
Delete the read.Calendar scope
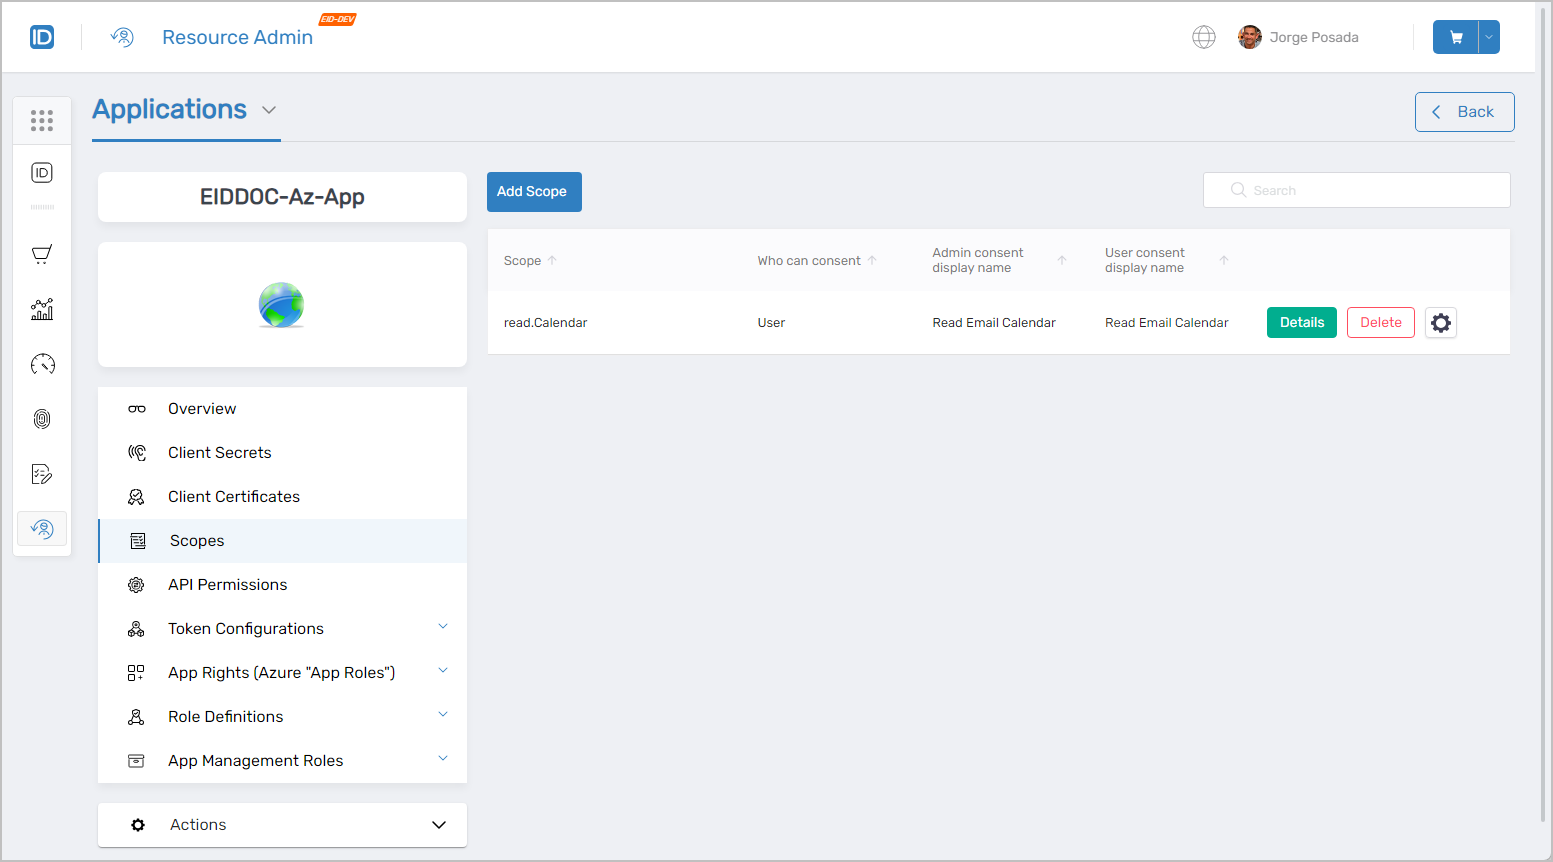pos(1380,323)
